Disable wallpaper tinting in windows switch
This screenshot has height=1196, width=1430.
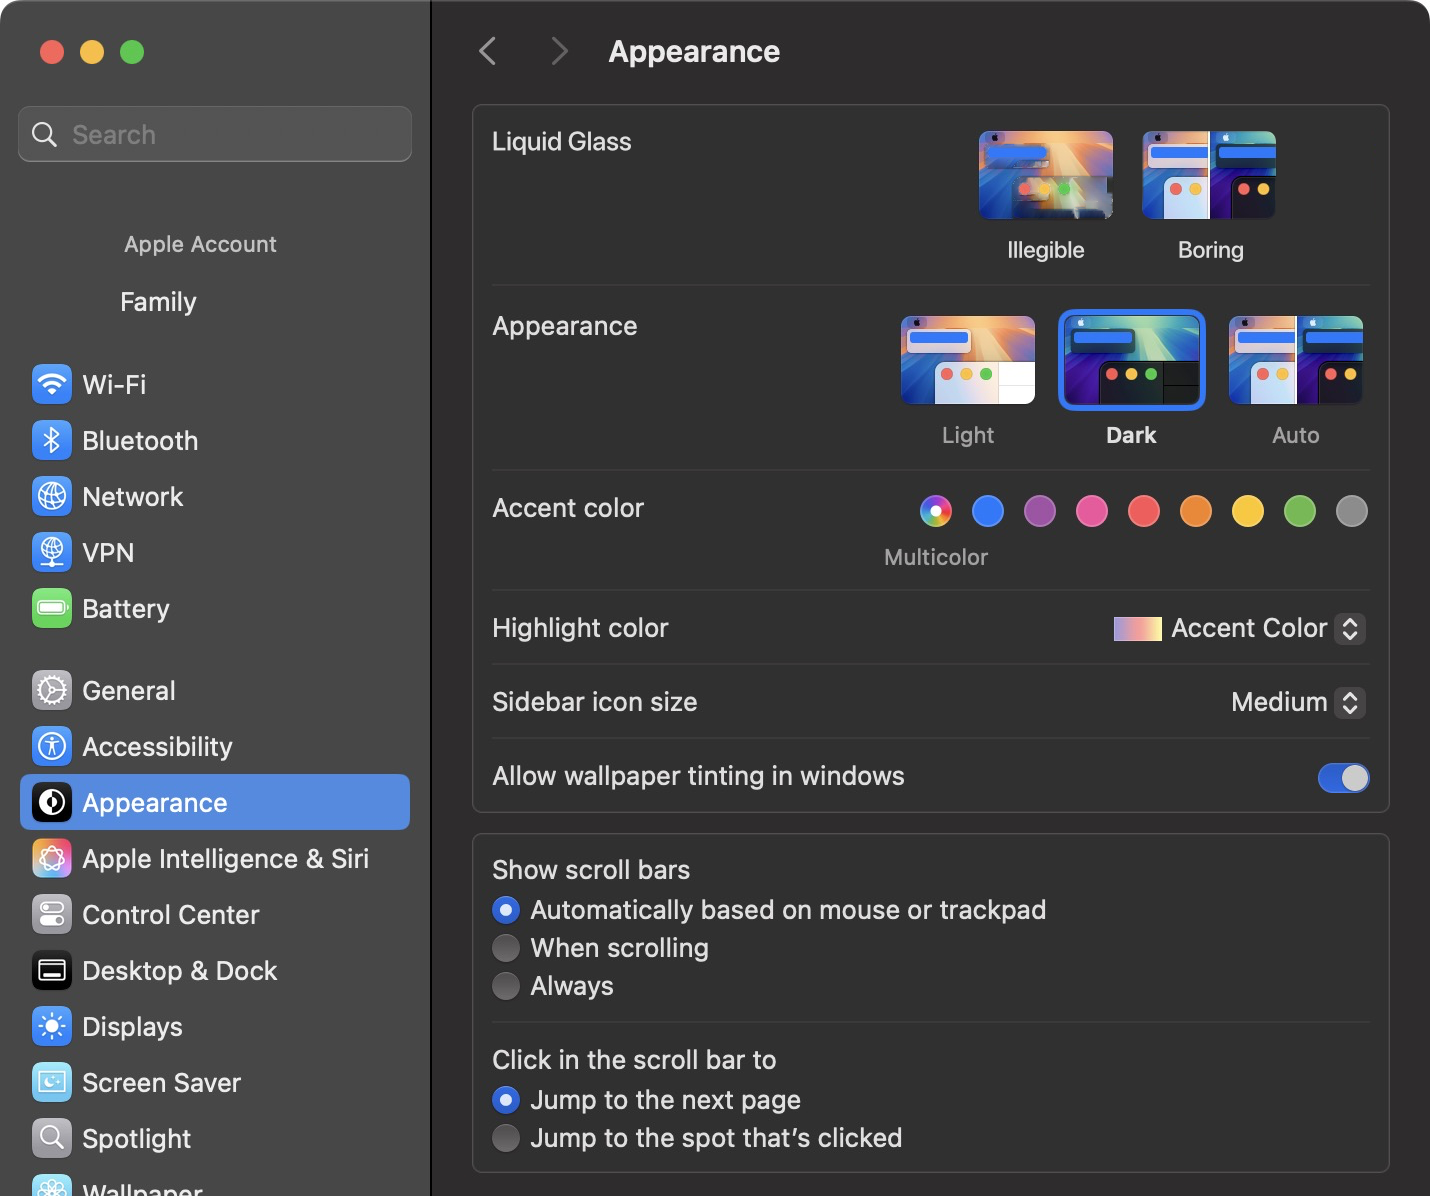point(1343,777)
